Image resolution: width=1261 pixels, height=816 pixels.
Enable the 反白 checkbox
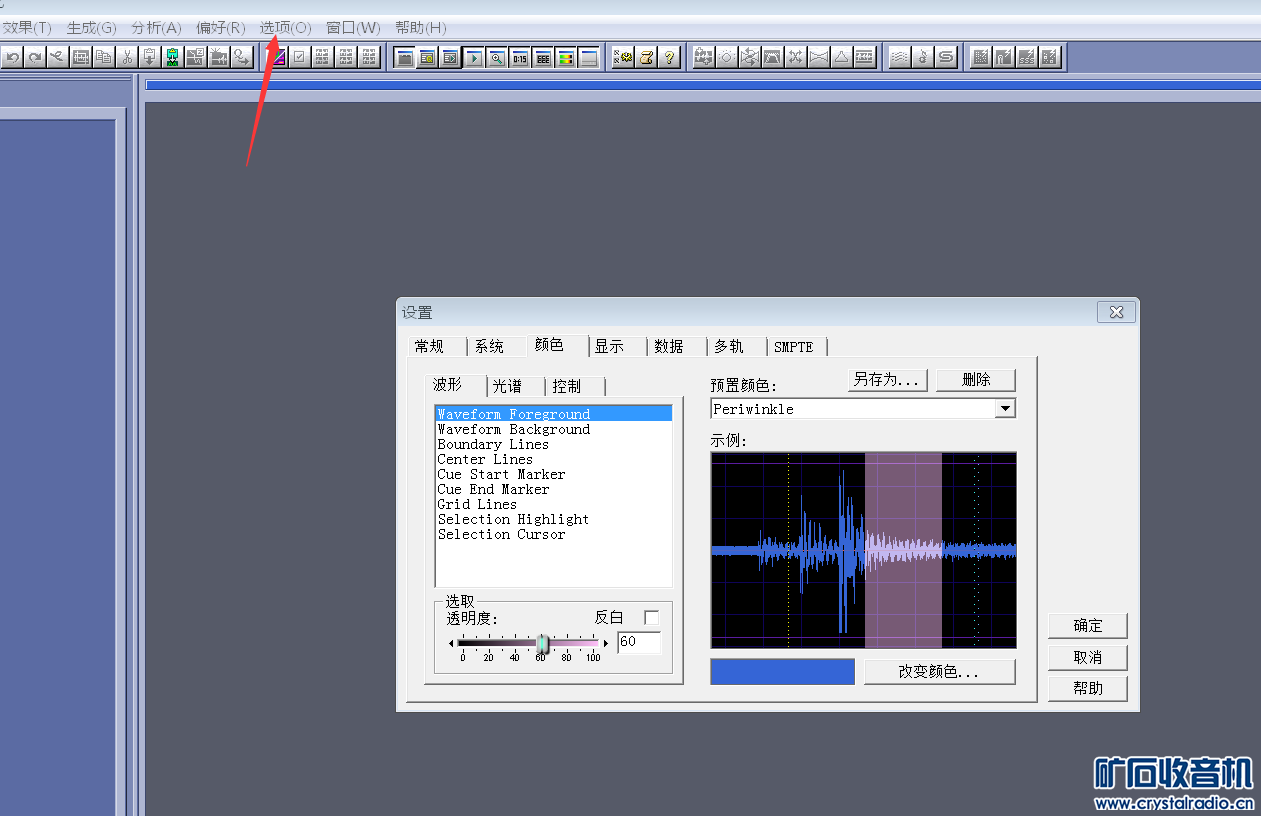(651, 618)
